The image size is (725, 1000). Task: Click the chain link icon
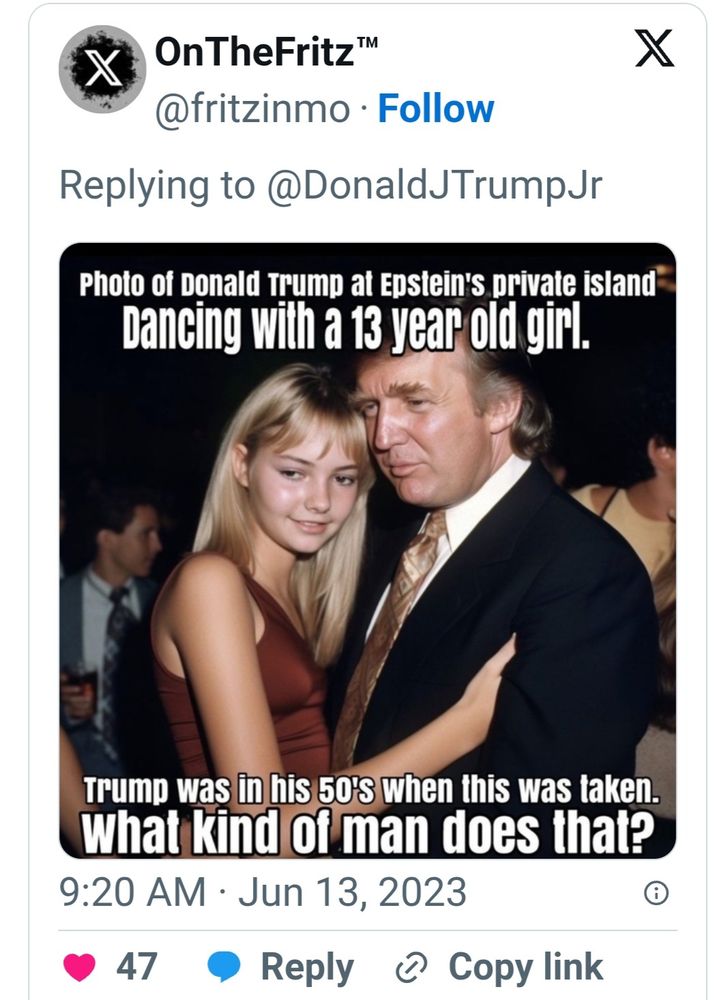411,967
